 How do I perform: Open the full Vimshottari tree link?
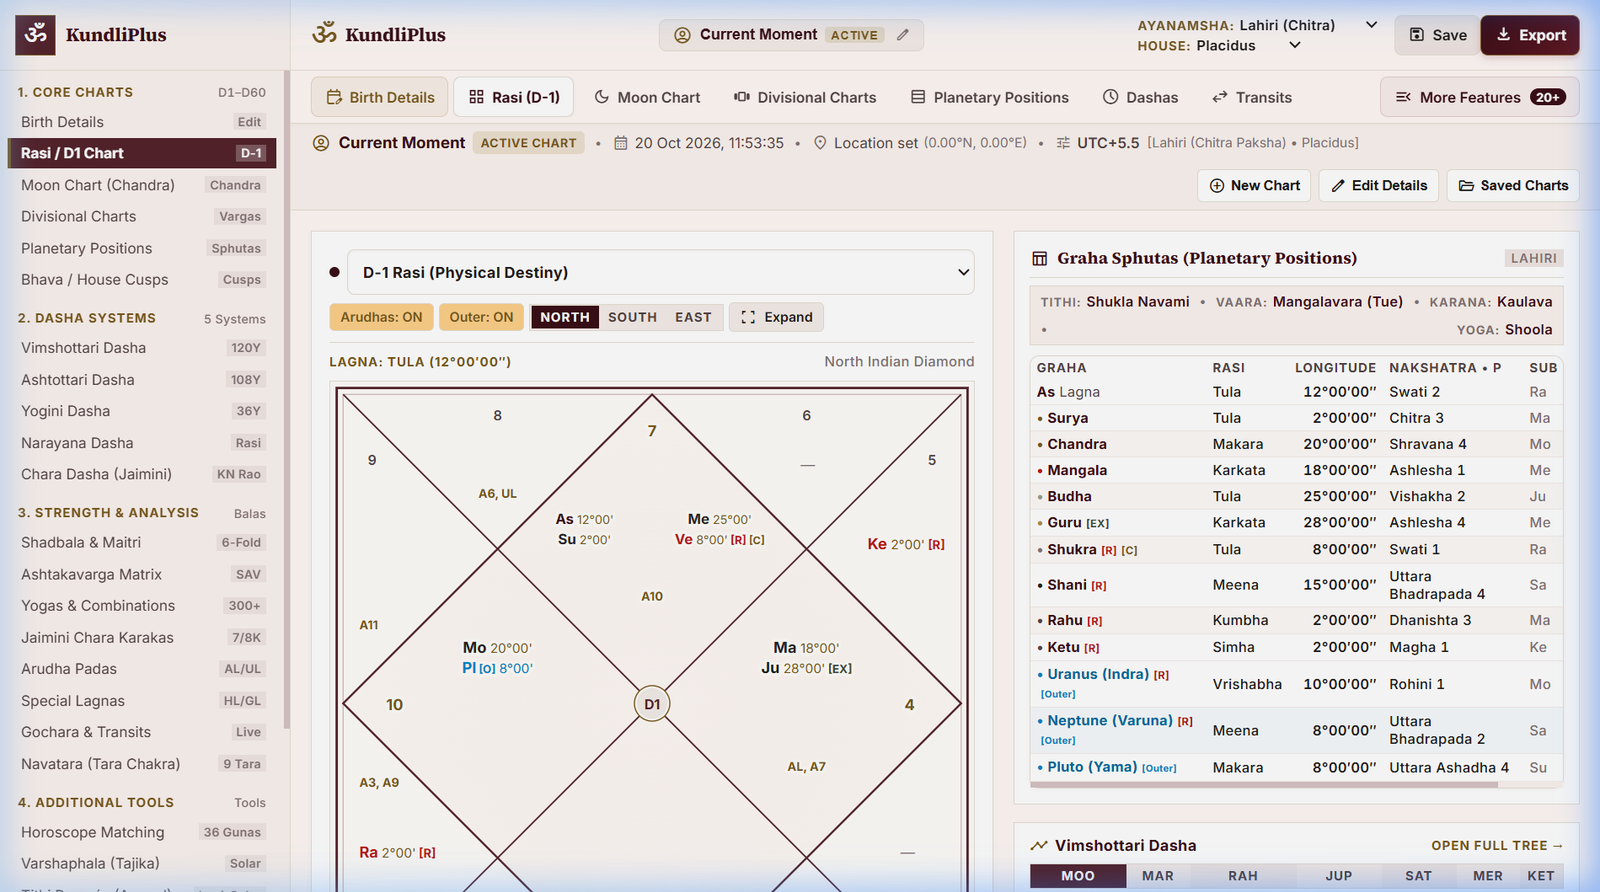coord(1497,846)
